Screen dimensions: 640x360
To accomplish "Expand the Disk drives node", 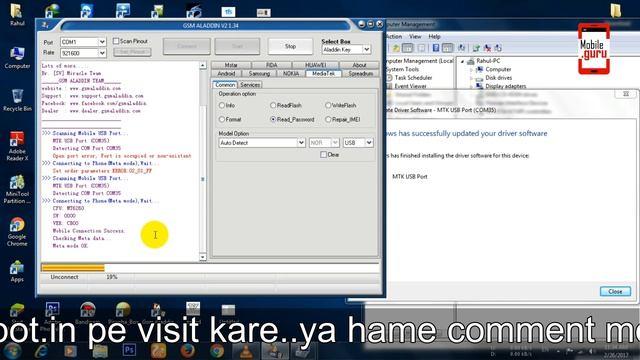I will (x=471, y=78).
